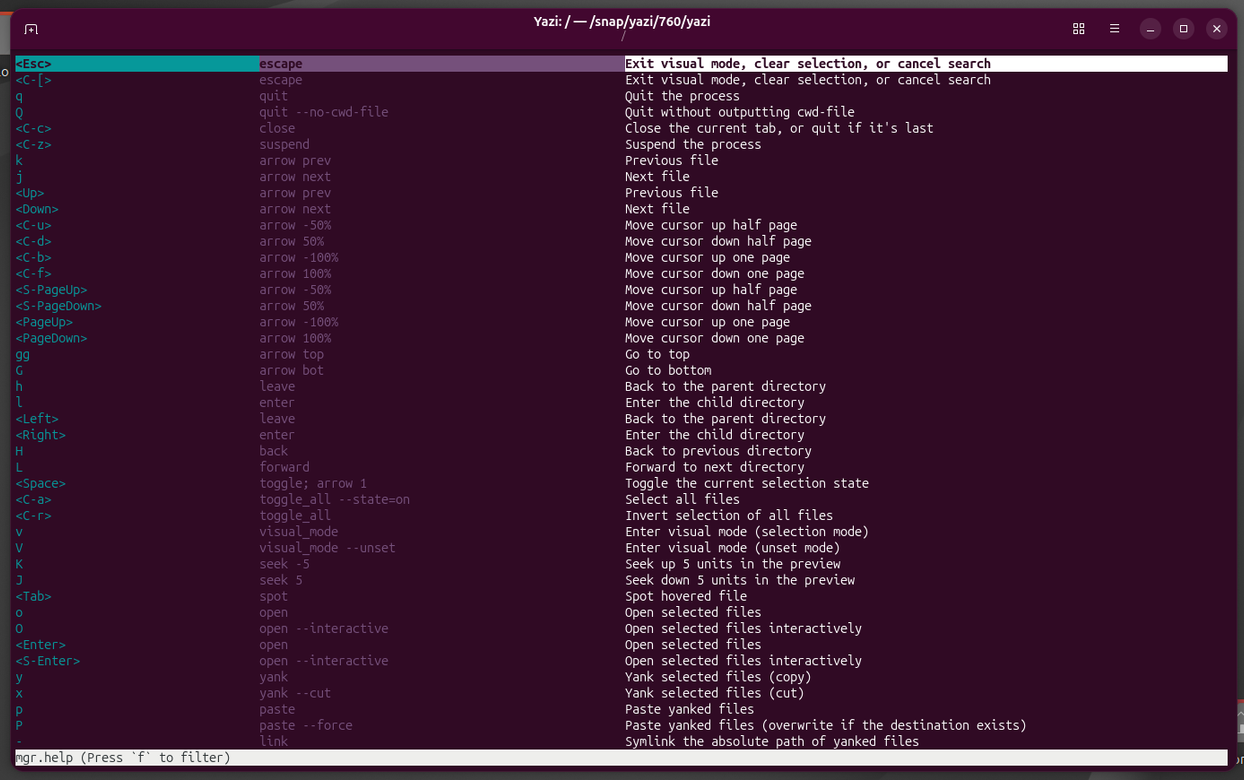
Task: Click the <S-Enter> key entry
Action: [48, 661]
